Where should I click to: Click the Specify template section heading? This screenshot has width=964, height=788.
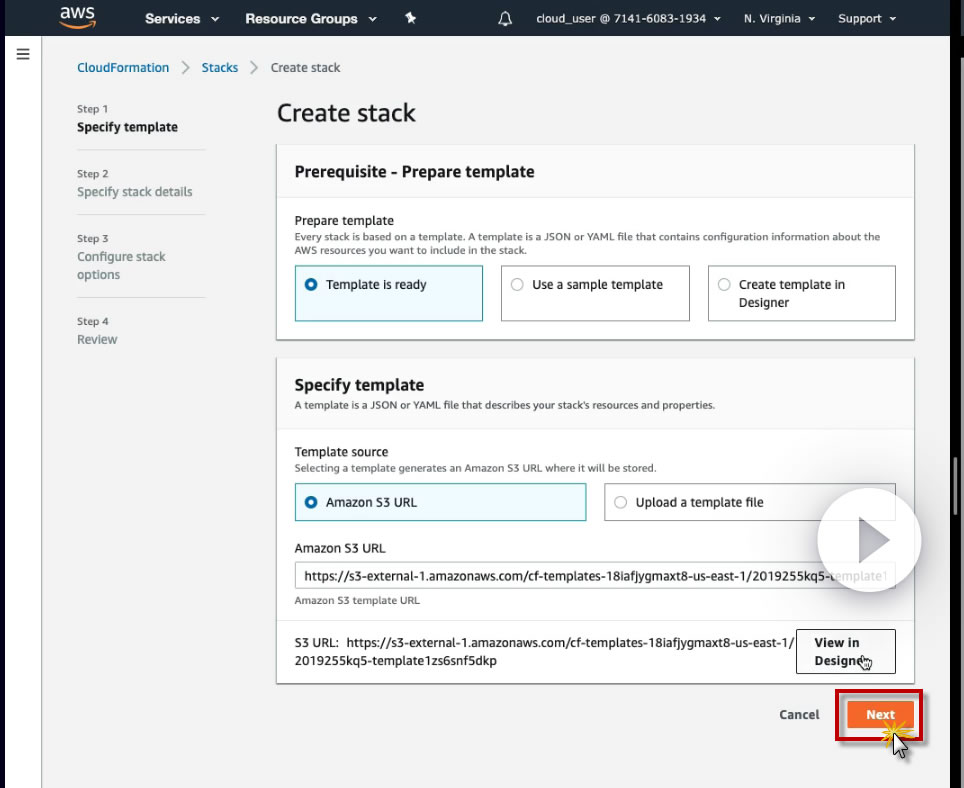tap(359, 385)
